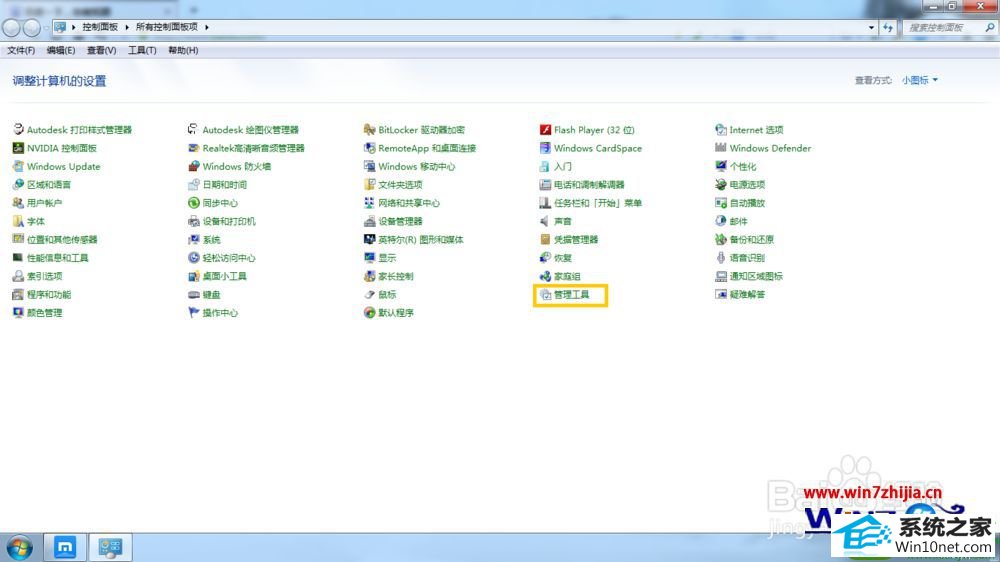Open the RemoteApp 和桌面连接 link

(427, 148)
